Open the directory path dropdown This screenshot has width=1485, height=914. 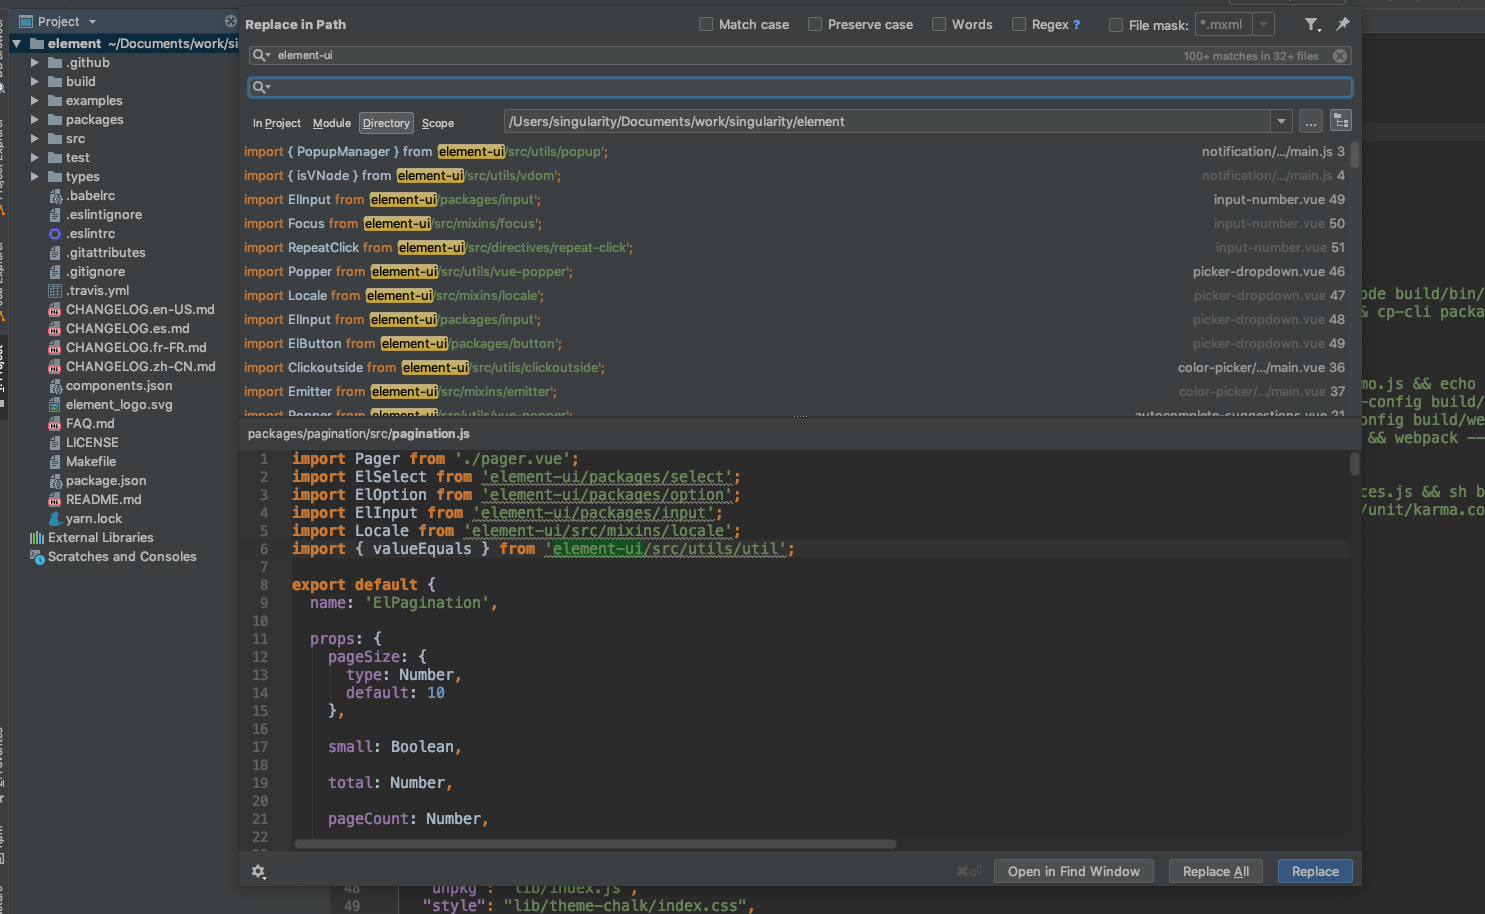[x=1281, y=122]
